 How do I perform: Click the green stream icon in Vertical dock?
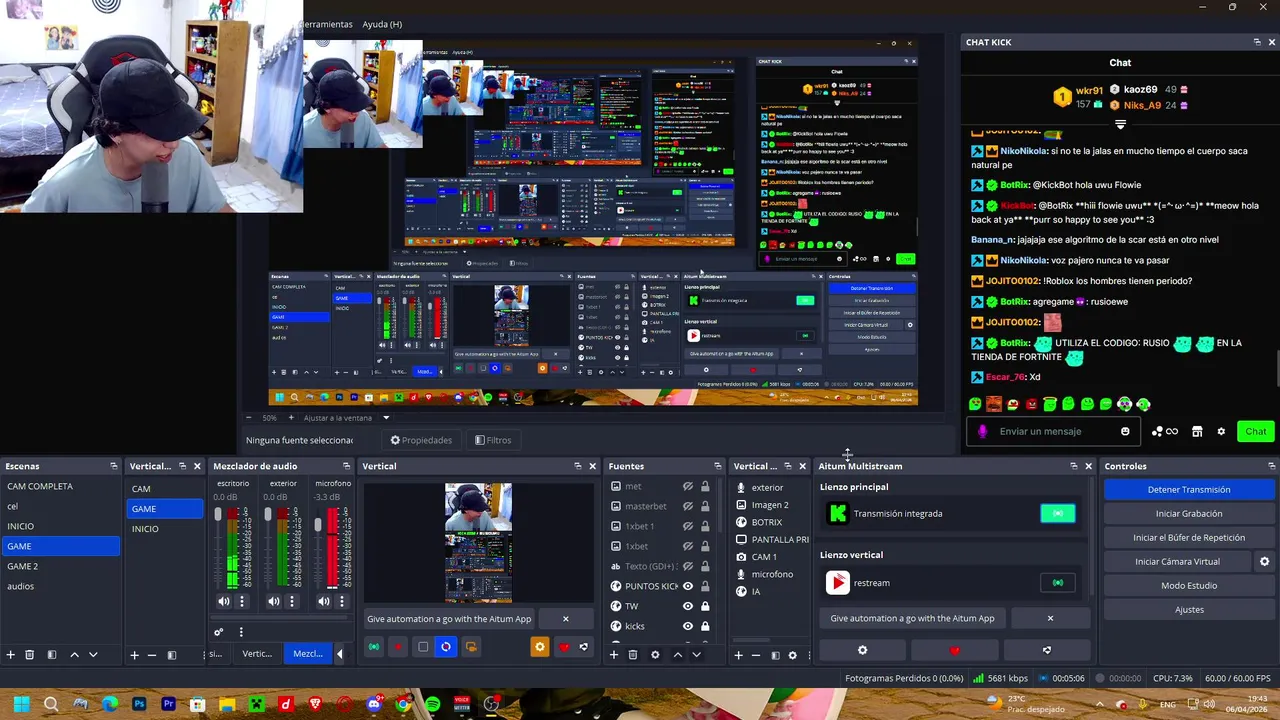[x=374, y=647]
